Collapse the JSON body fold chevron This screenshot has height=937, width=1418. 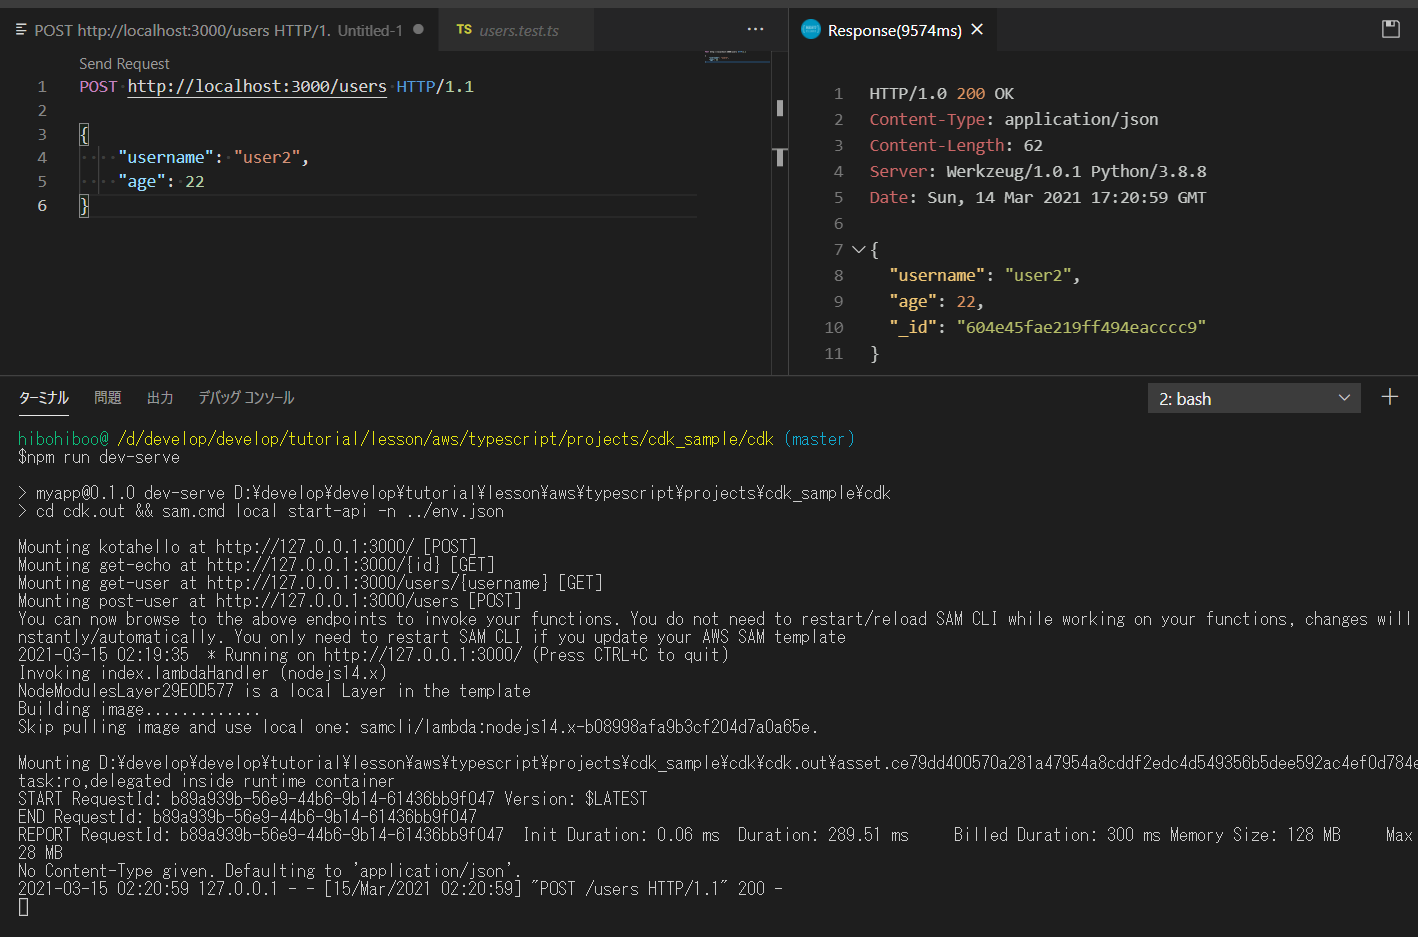858,249
